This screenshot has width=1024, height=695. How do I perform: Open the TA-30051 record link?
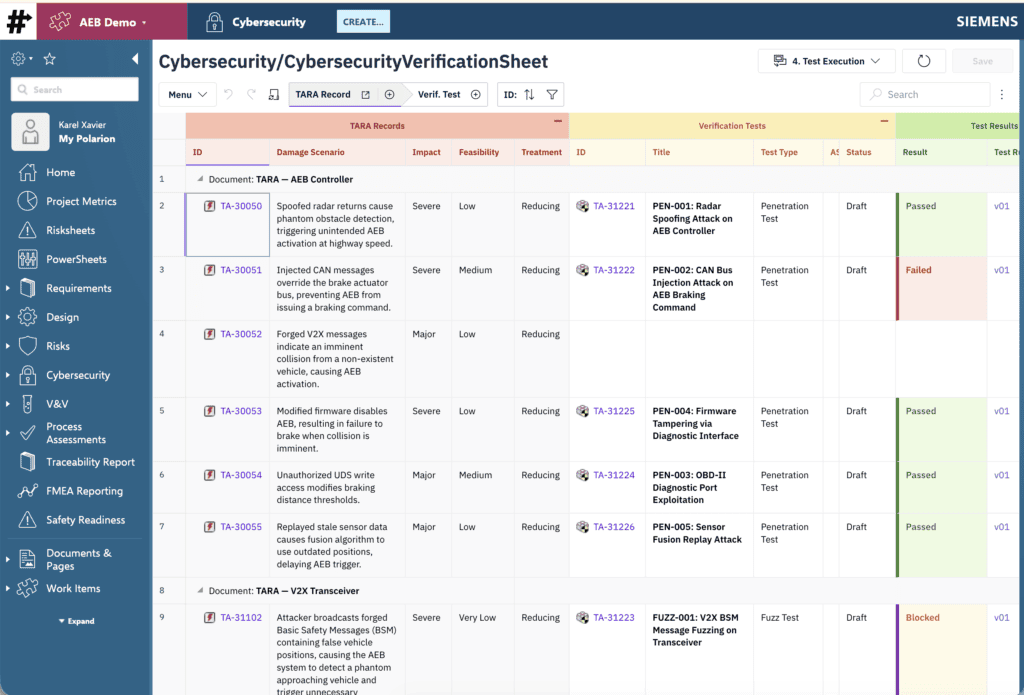(x=241, y=270)
